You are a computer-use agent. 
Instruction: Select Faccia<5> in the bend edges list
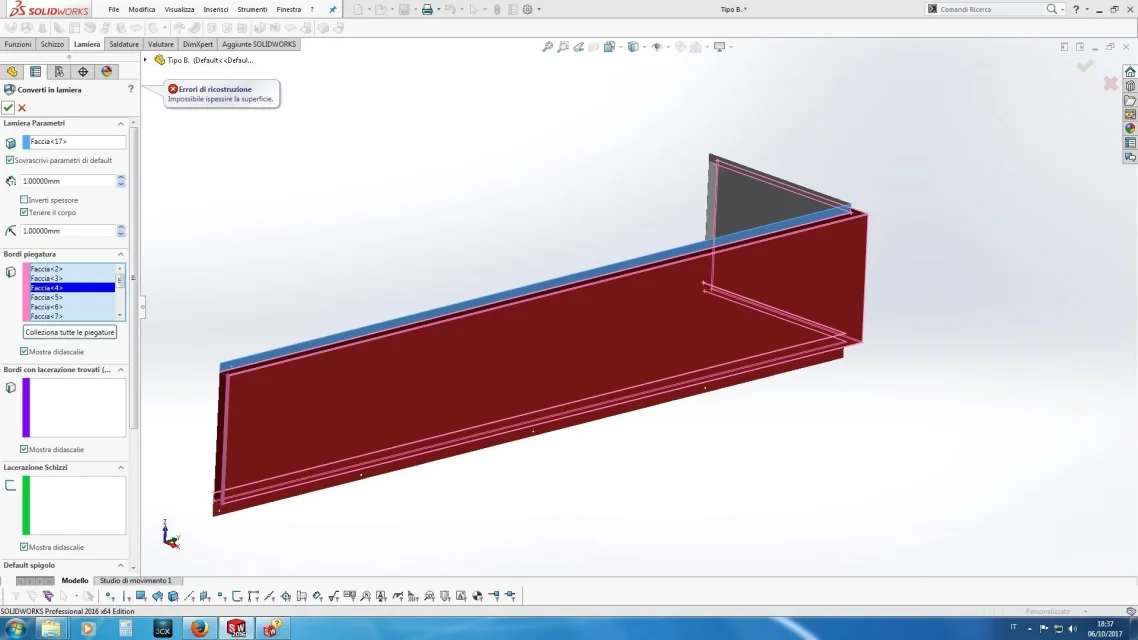coord(72,298)
